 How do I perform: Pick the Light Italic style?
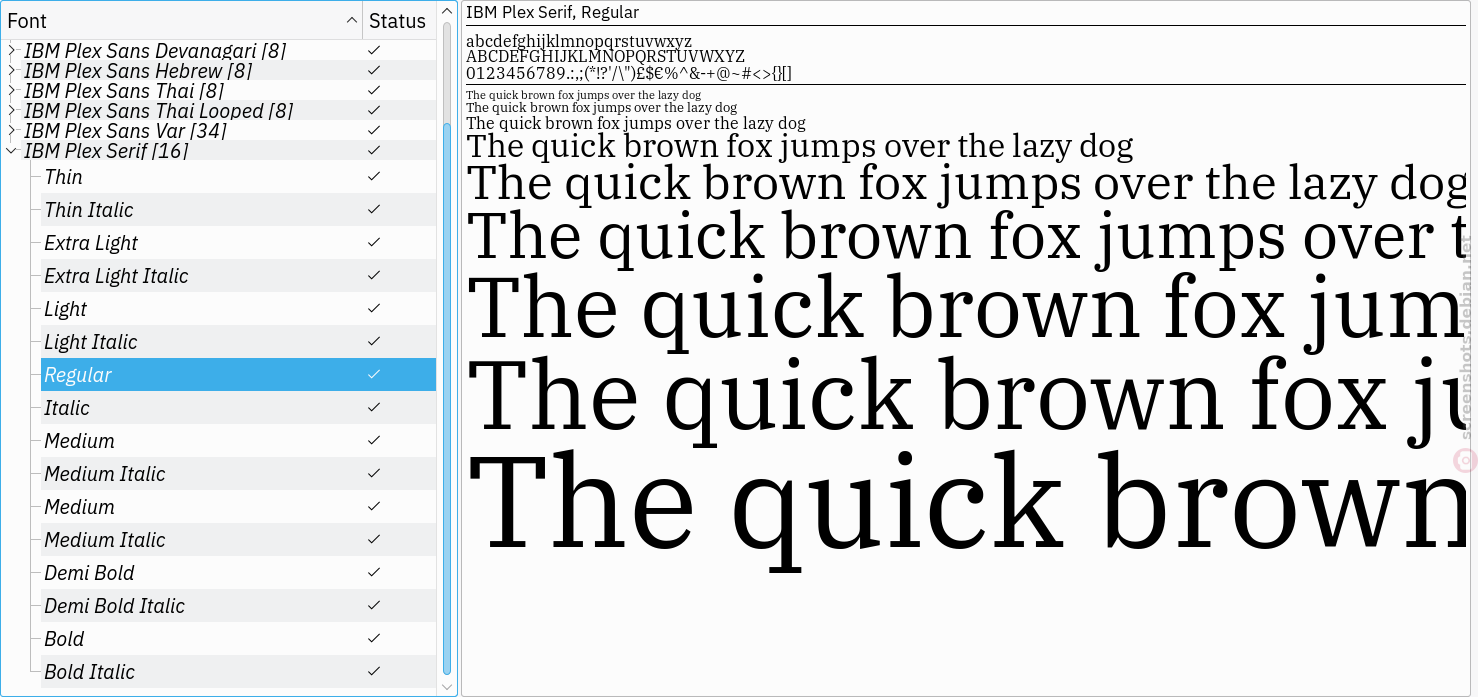[238, 342]
